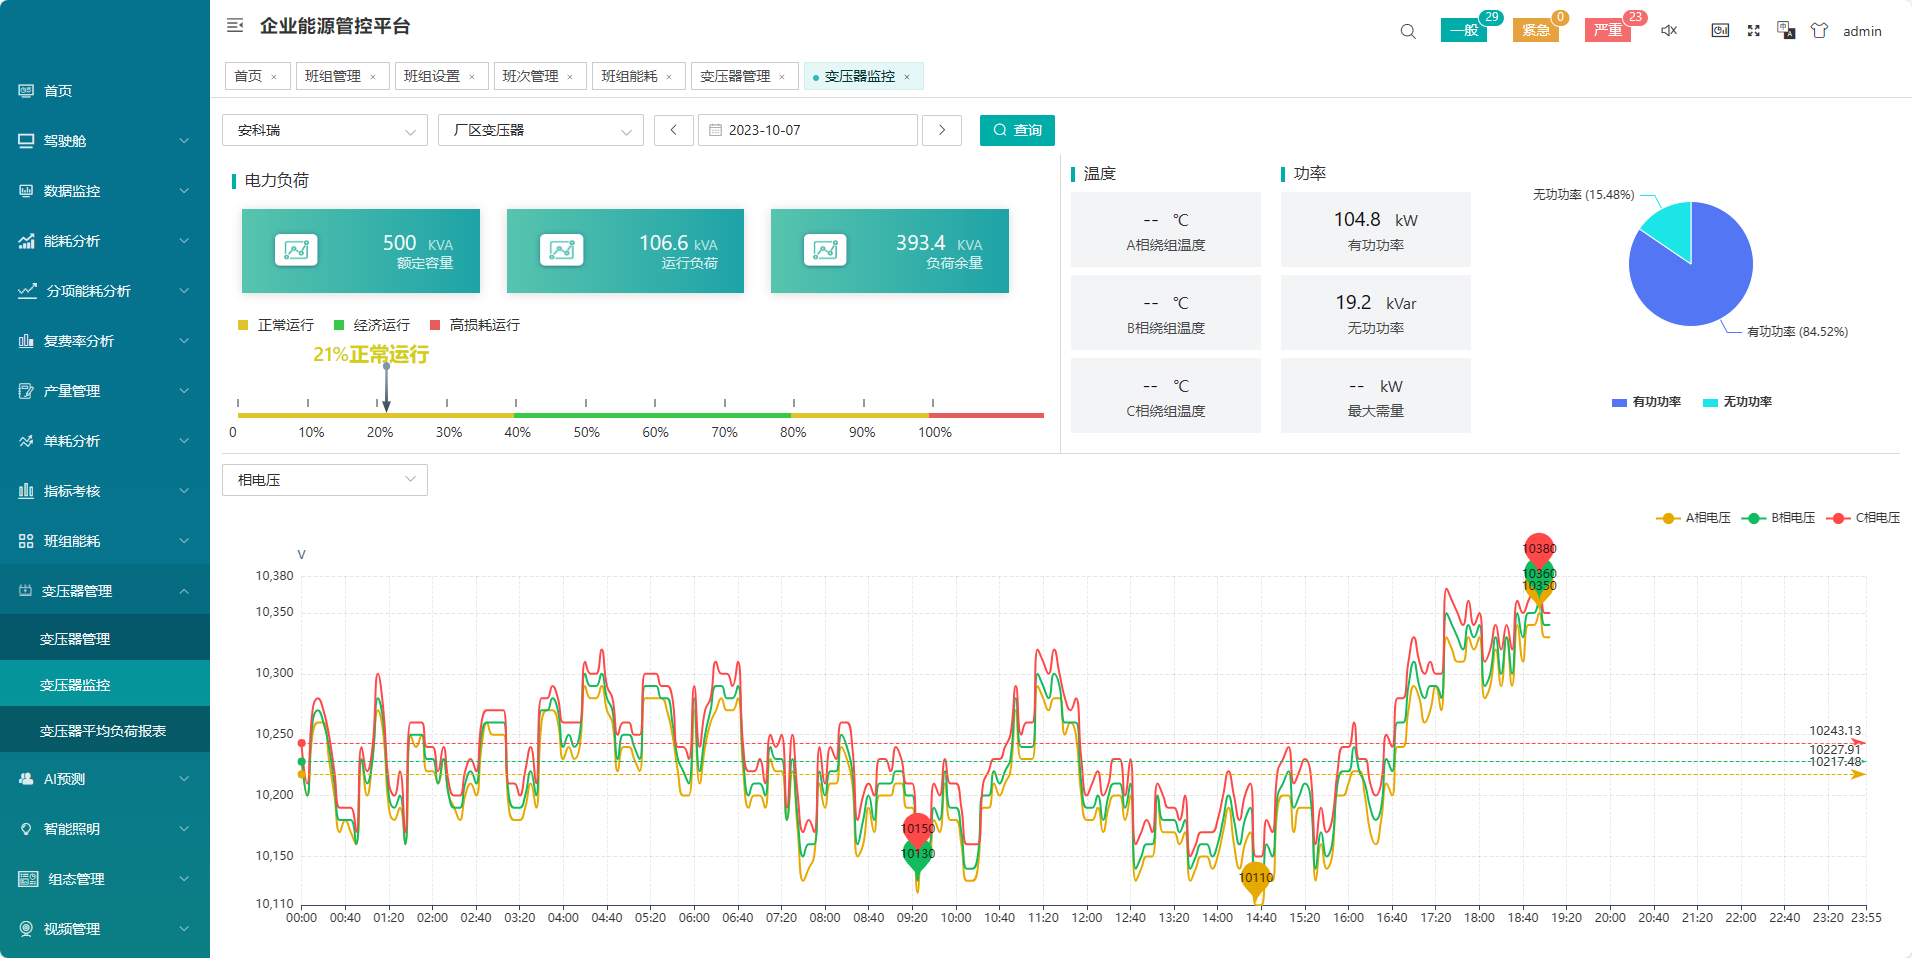Open 变压器平均负荷报表 in sidebar
The image size is (1912, 958).
[103, 731]
